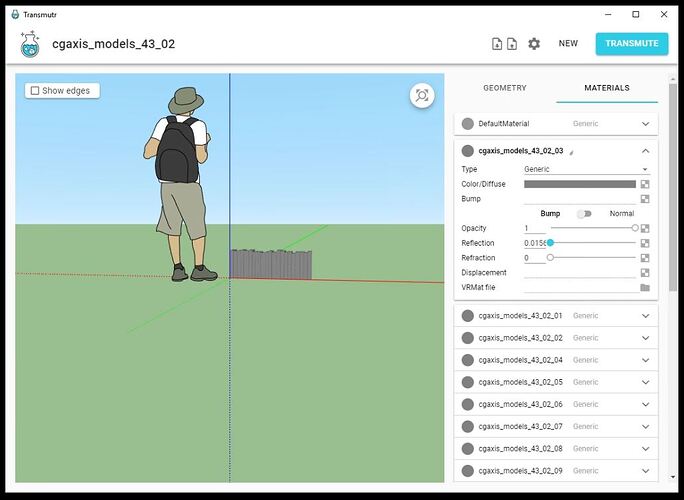Maximize the Transmutr window
Image resolution: width=684 pixels, height=500 pixels.
pos(636,14)
